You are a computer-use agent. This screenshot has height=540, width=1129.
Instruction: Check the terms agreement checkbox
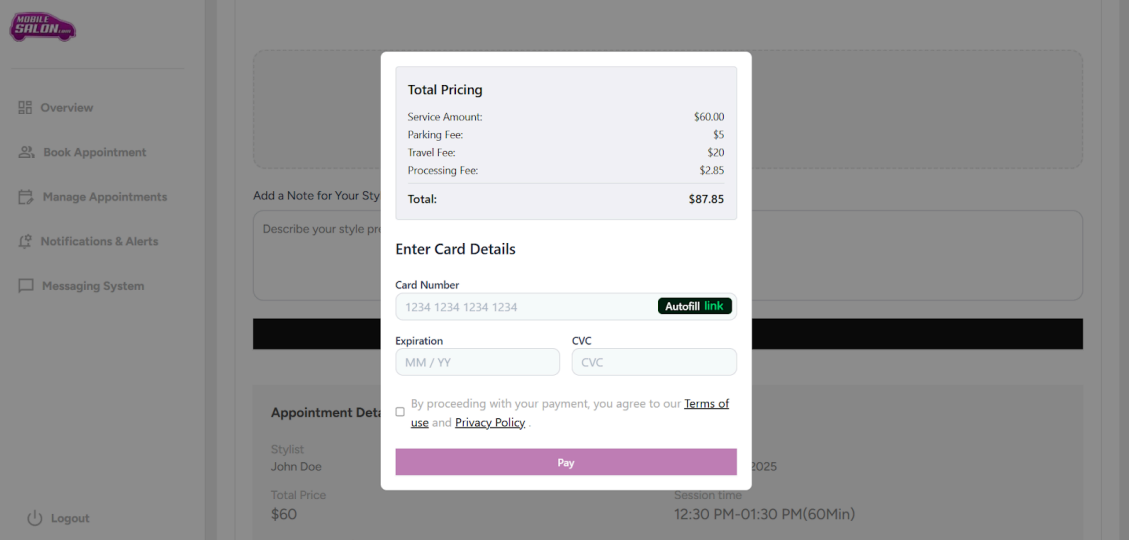pos(400,412)
